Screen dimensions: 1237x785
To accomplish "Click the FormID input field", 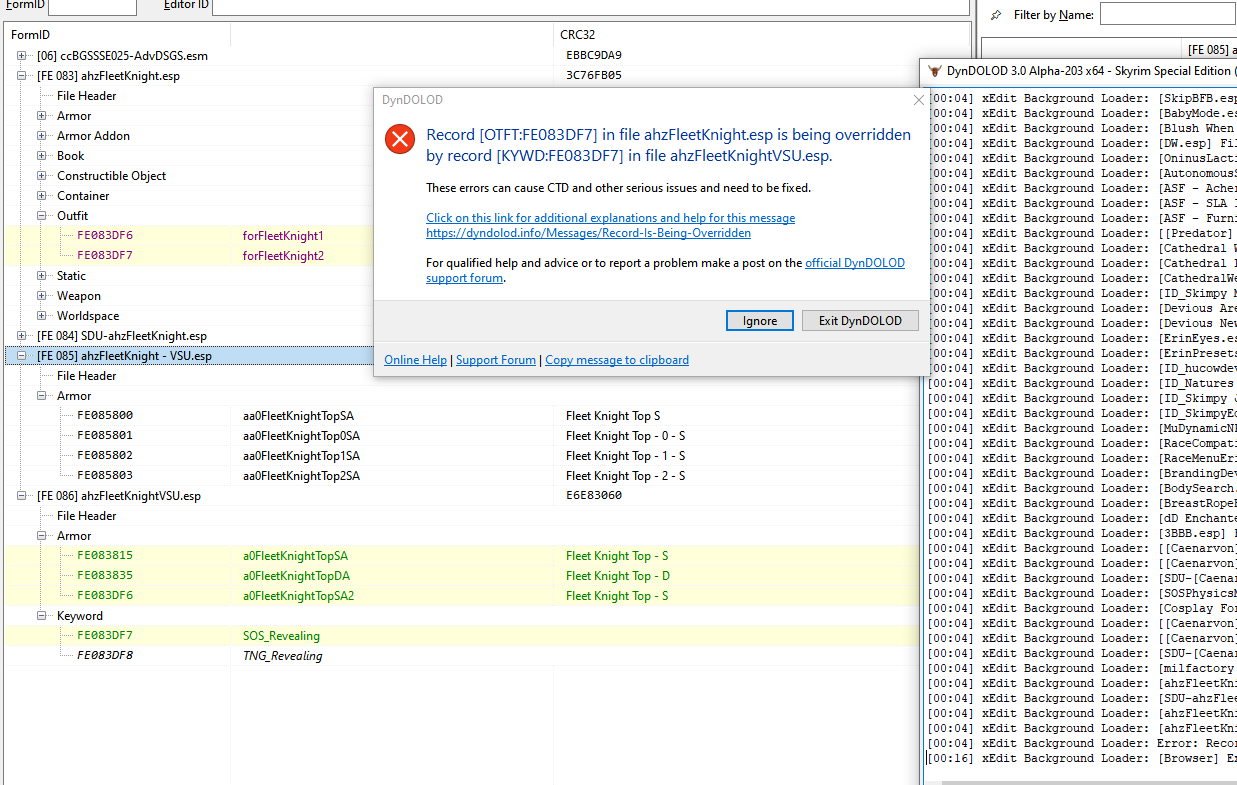I will (x=92, y=6).
